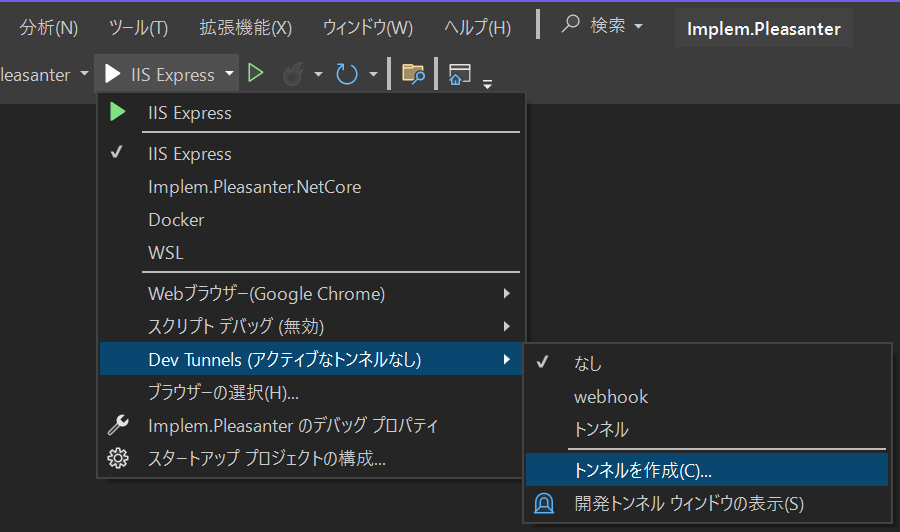Select Docker launch profile
This screenshot has width=900, height=532.
(x=311, y=220)
